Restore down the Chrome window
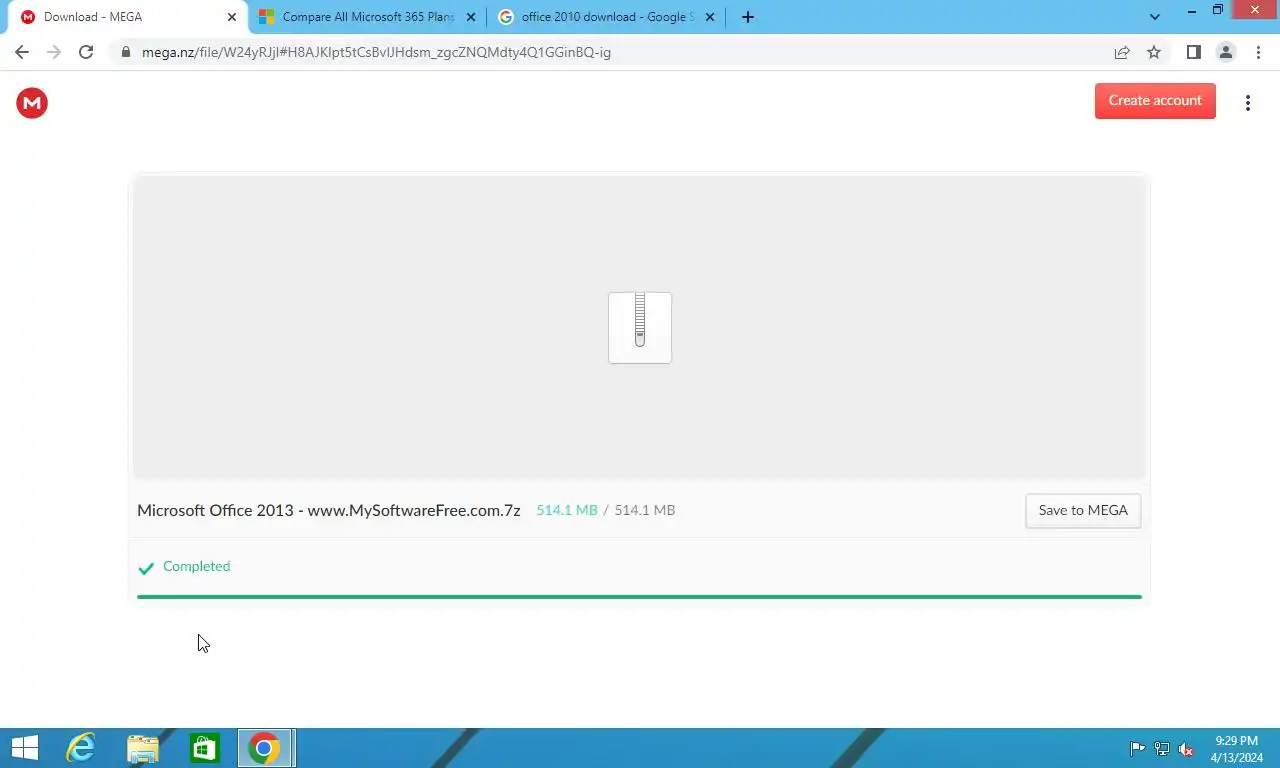This screenshot has width=1280, height=768. pos(1217,10)
